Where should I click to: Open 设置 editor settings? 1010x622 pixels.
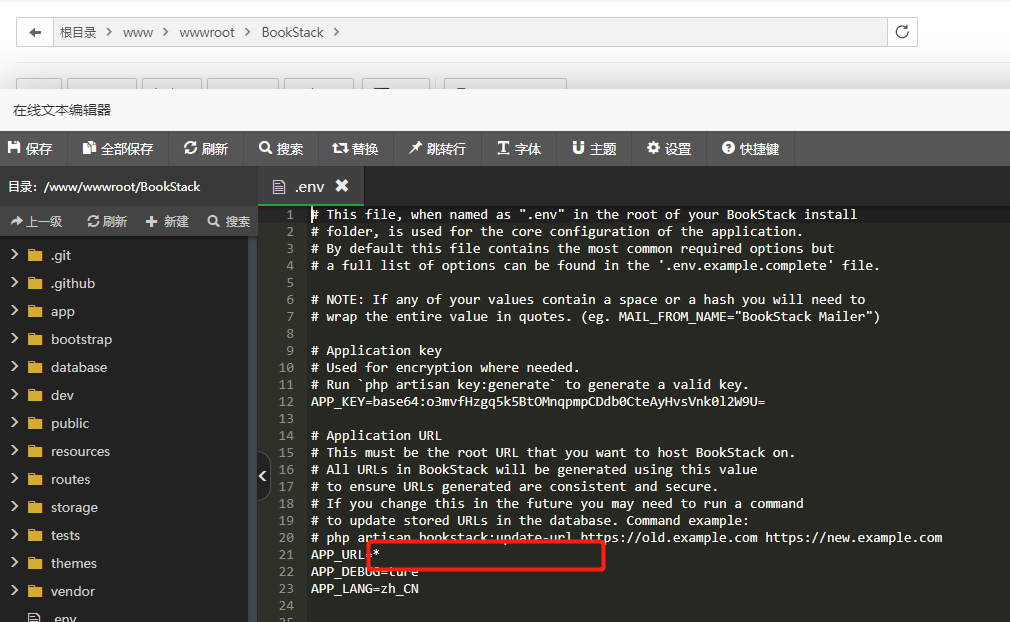[669, 149]
